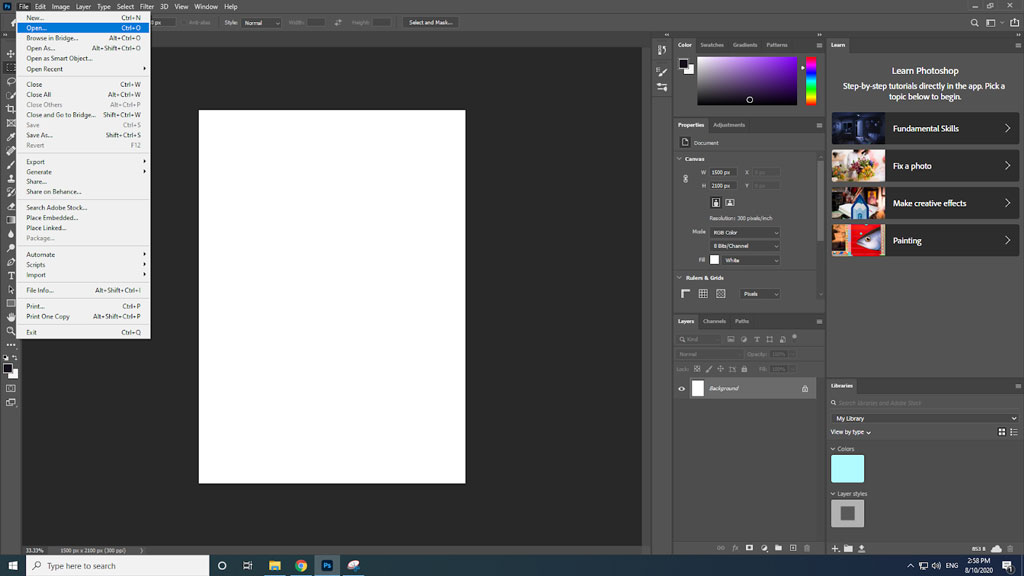1024x576 pixels.
Task: Create a new layer
Action: pos(793,548)
